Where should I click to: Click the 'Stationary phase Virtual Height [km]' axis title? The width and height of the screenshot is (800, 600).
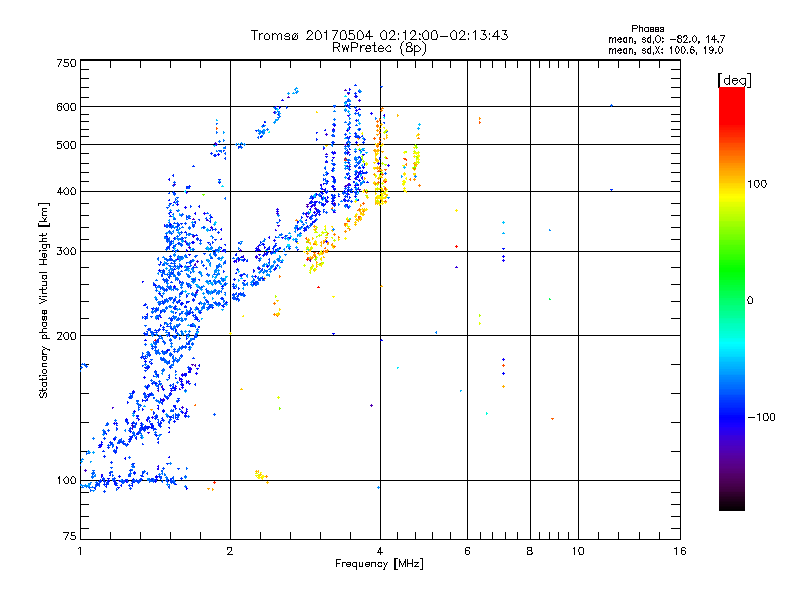click(x=44, y=301)
